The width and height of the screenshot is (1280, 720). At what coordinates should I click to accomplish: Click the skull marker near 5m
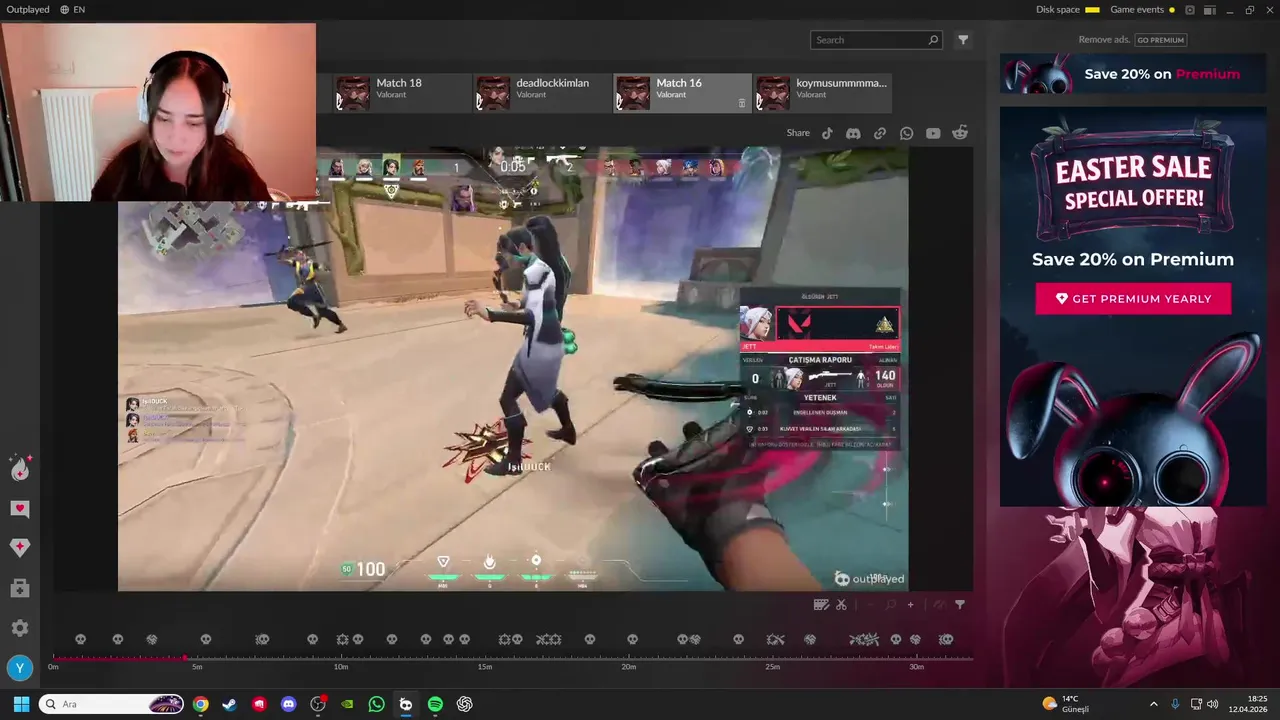click(206, 639)
